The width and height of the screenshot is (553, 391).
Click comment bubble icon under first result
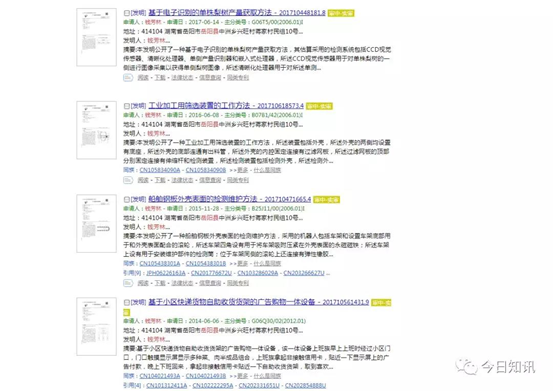tap(128, 77)
